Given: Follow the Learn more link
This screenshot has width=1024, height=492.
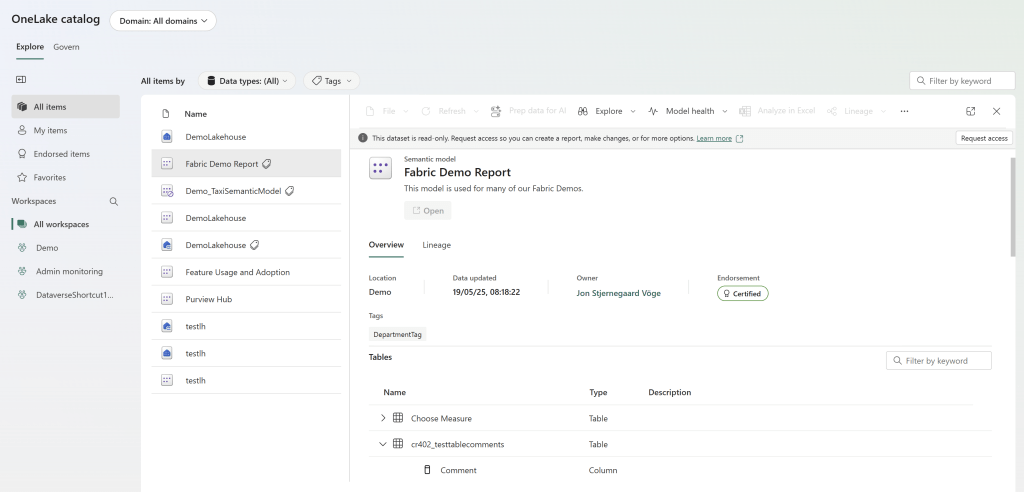Looking at the screenshot, I should point(714,138).
